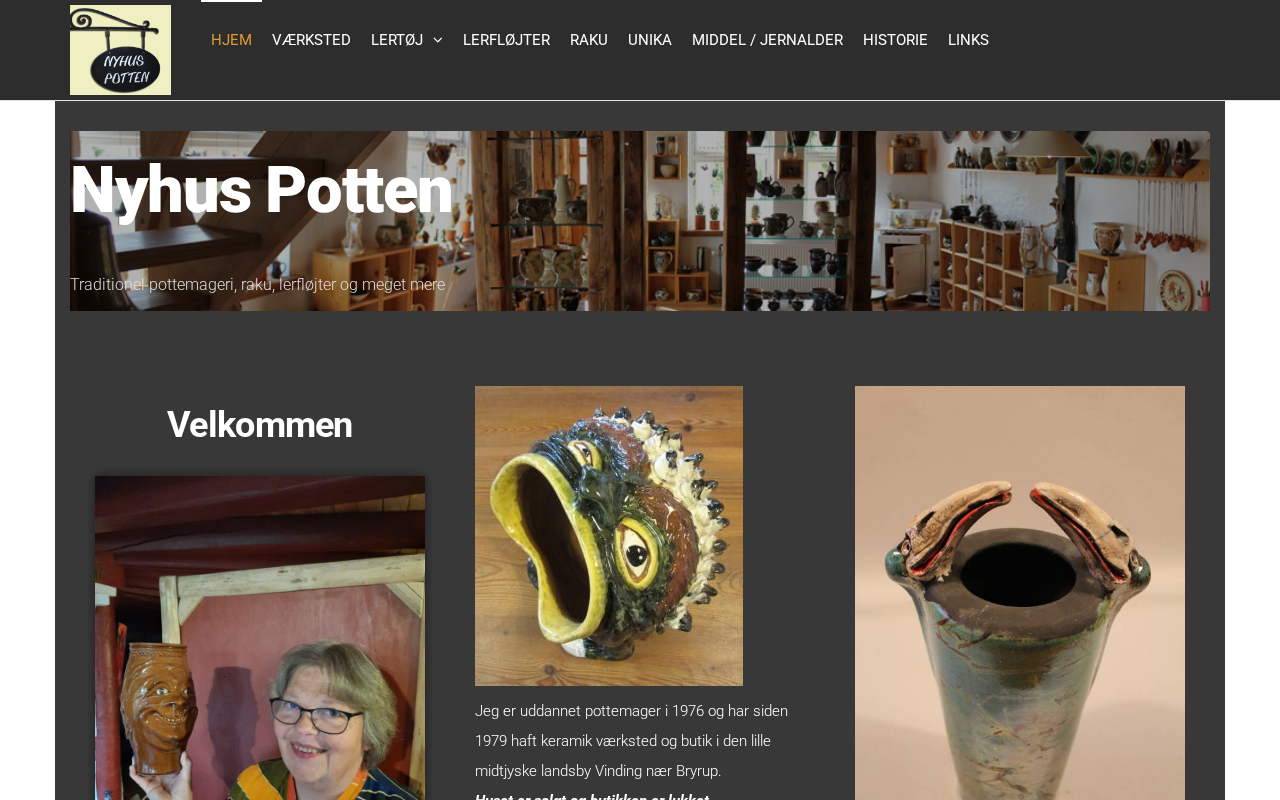The height and width of the screenshot is (800, 1280).
Task: Open the raku bird vase image
Action: coord(1020,593)
